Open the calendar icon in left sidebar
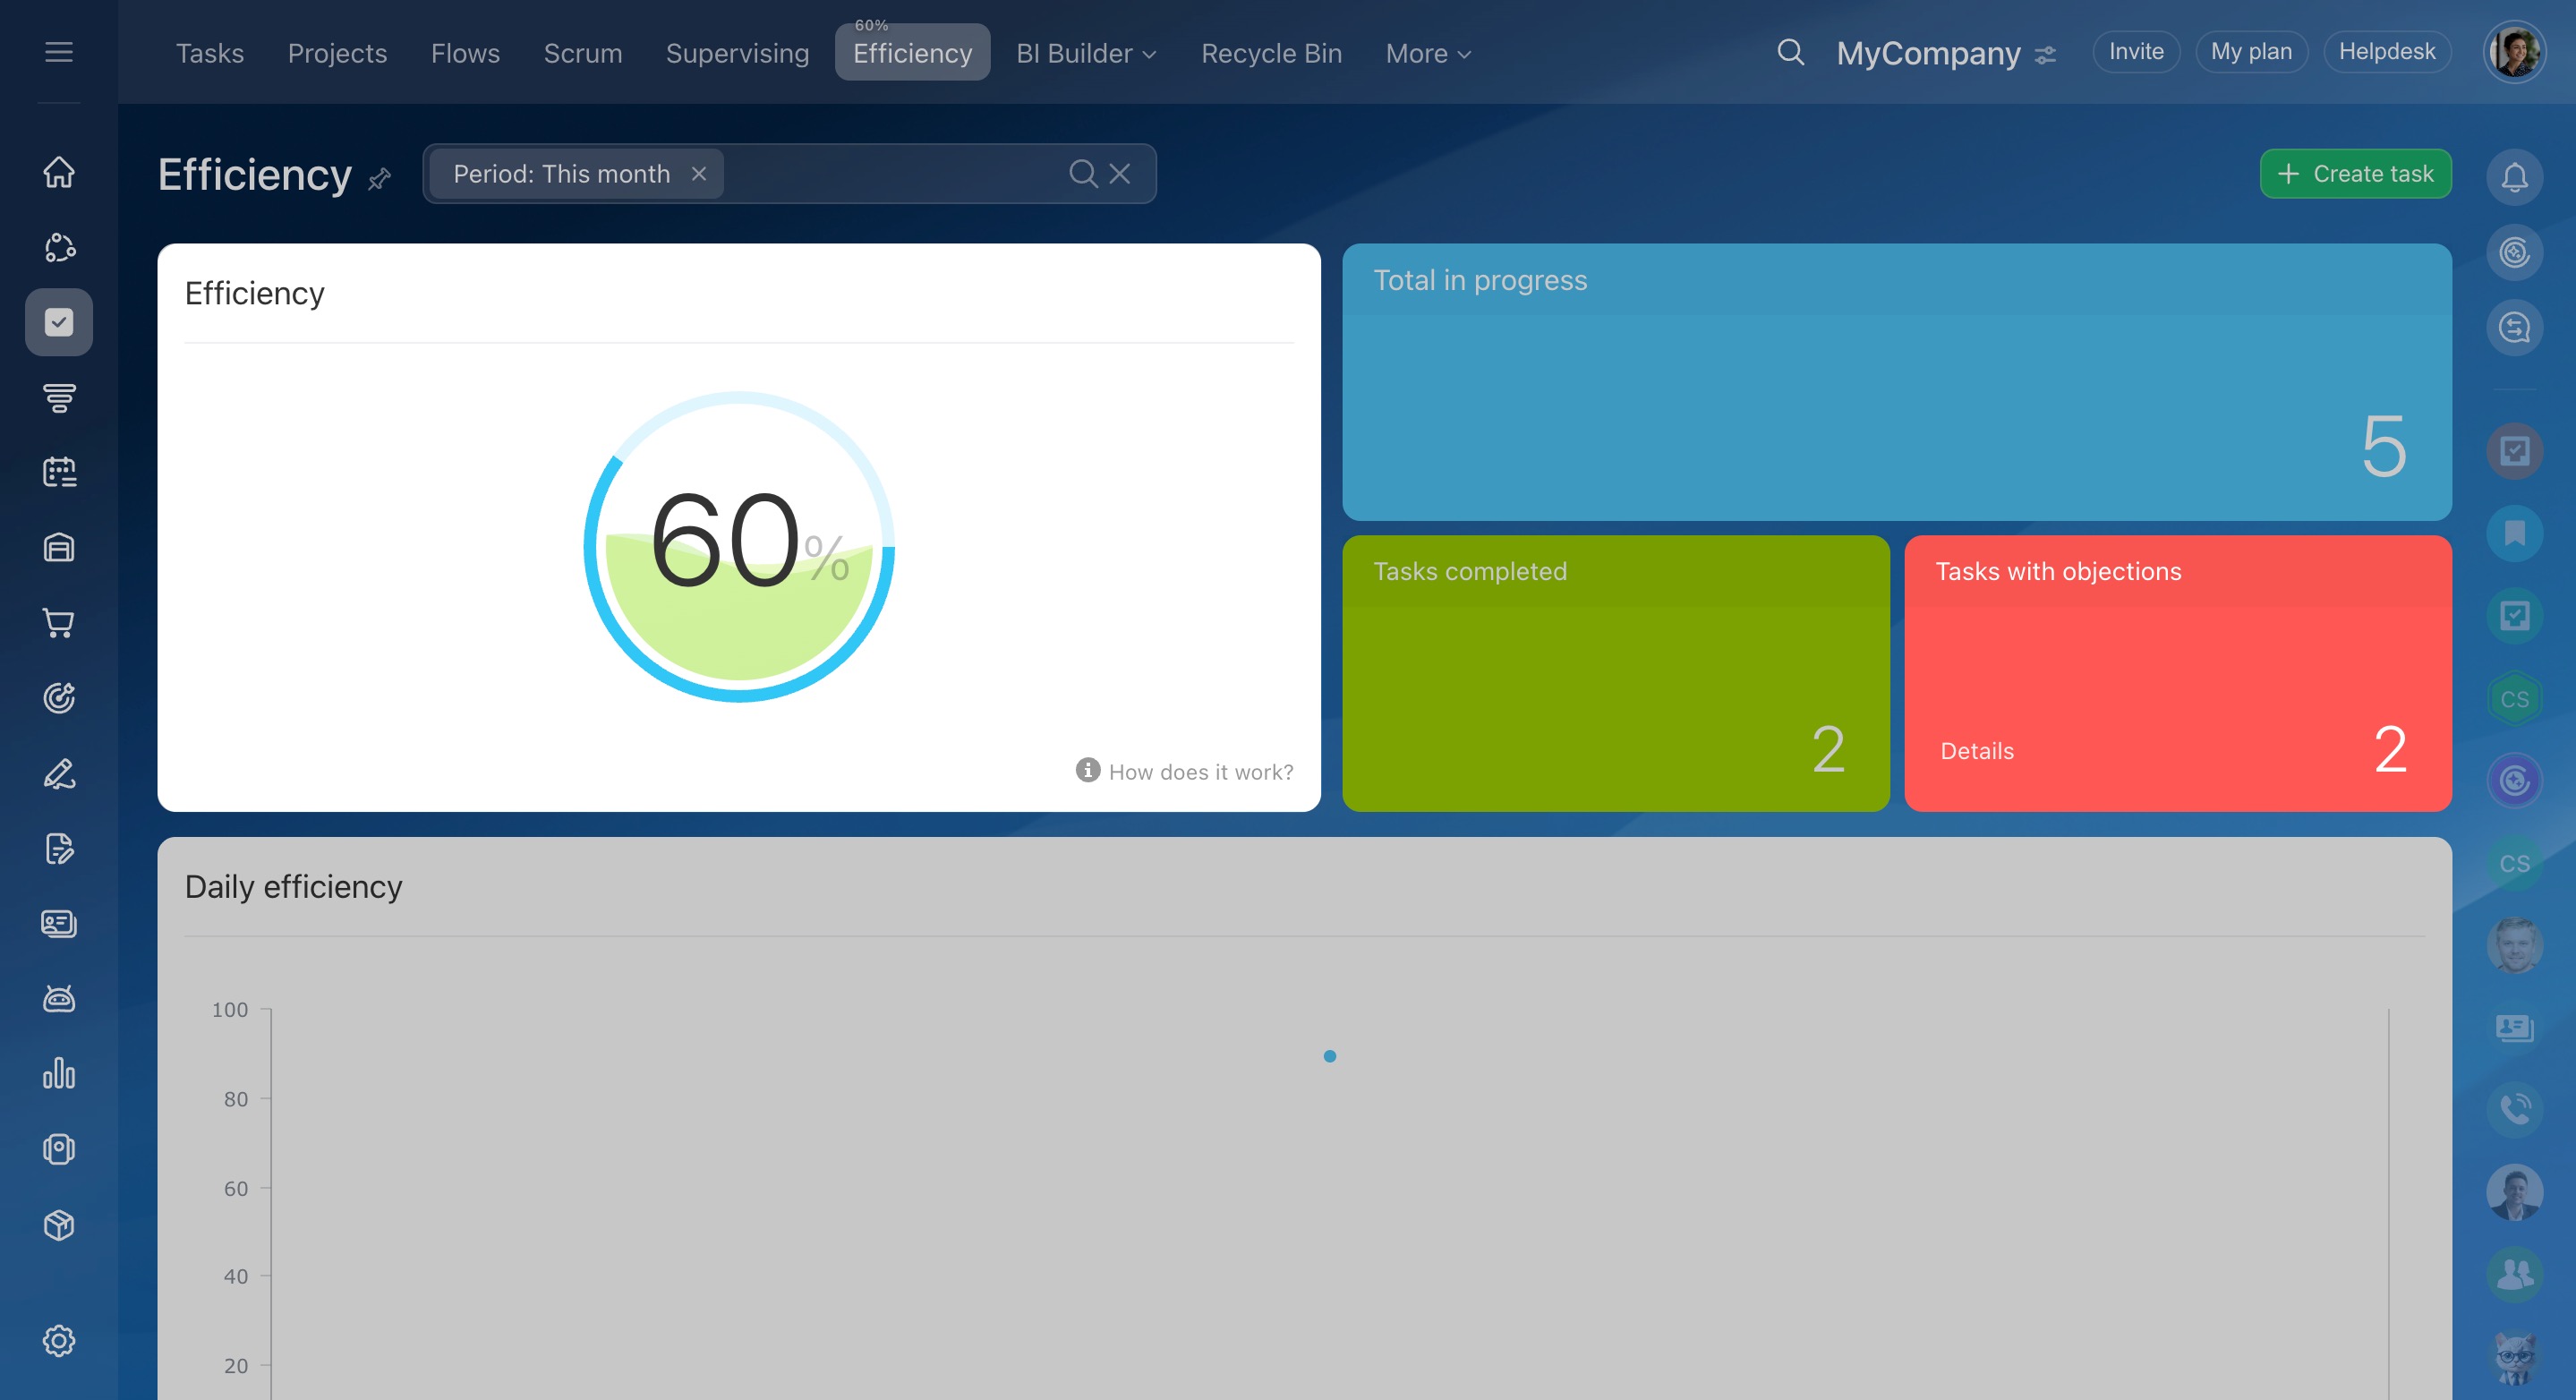Viewport: 2576px width, 1400px height. tap(59, 472)
